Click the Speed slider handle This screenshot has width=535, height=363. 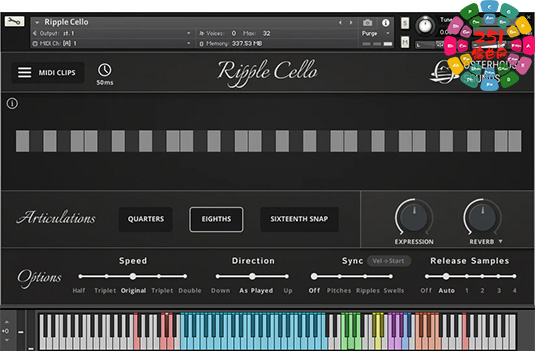(133, 276)
